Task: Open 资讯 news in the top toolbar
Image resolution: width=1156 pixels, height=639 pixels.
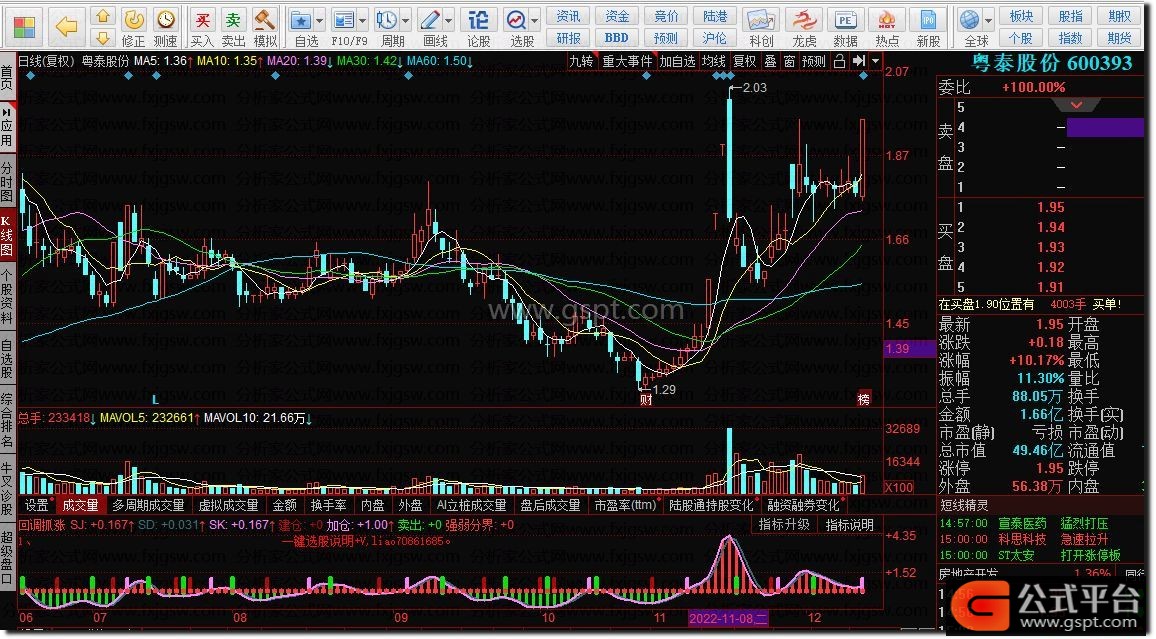Action: coord(568,16)
